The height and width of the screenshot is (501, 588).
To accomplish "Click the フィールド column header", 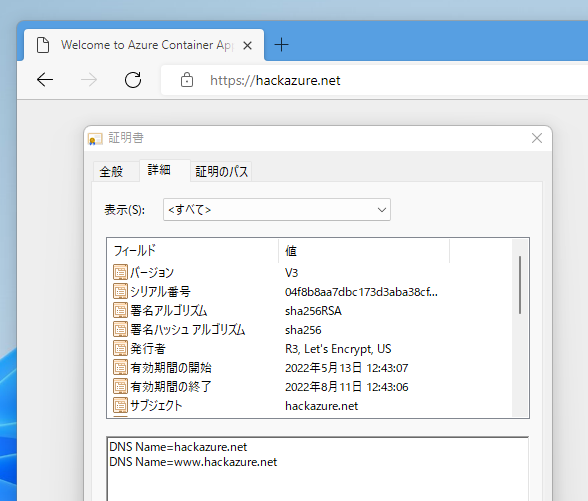I will 193,250.
